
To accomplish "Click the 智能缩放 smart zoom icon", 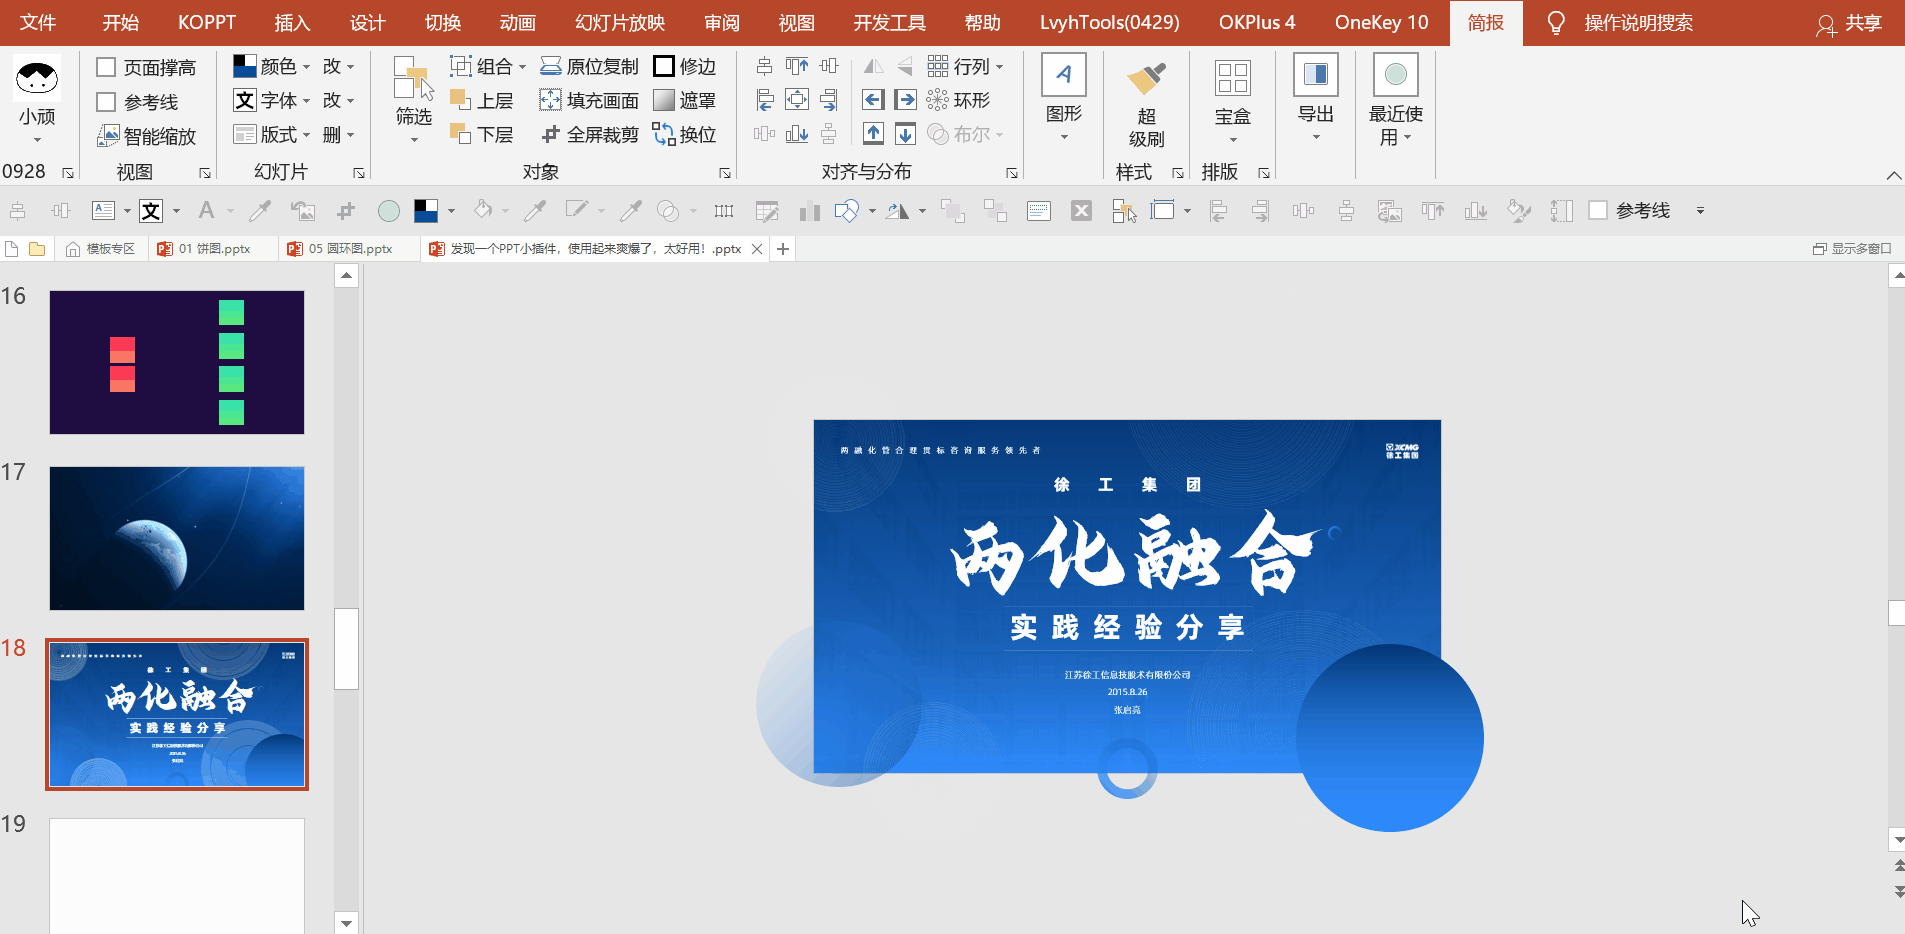I will [108, 136].
